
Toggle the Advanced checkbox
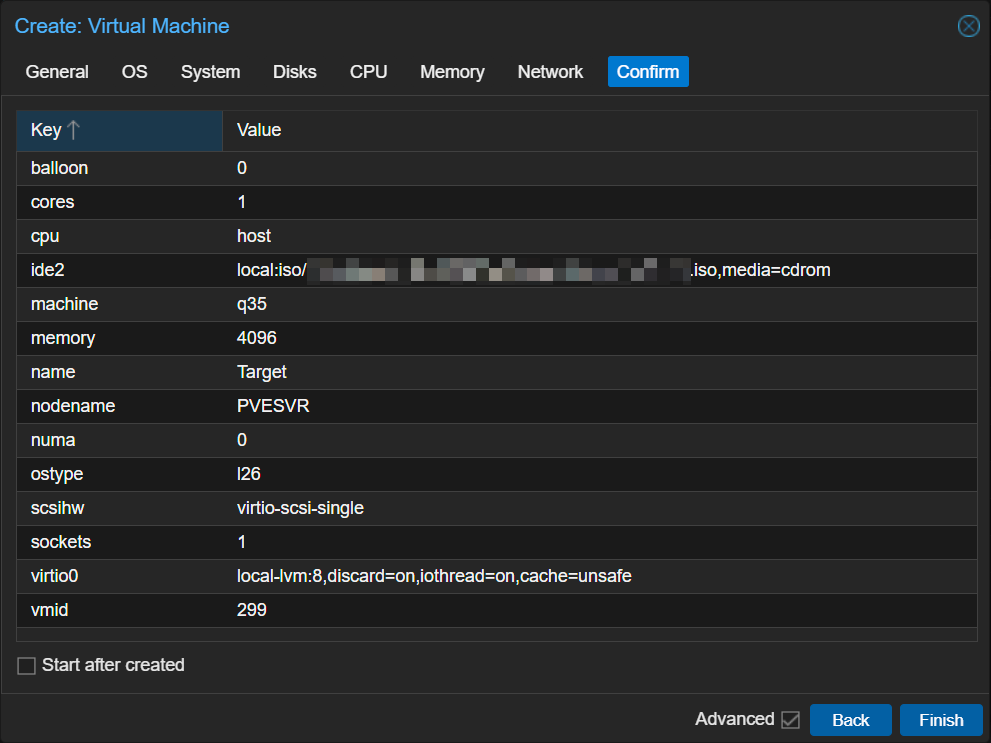coord(790,720)
